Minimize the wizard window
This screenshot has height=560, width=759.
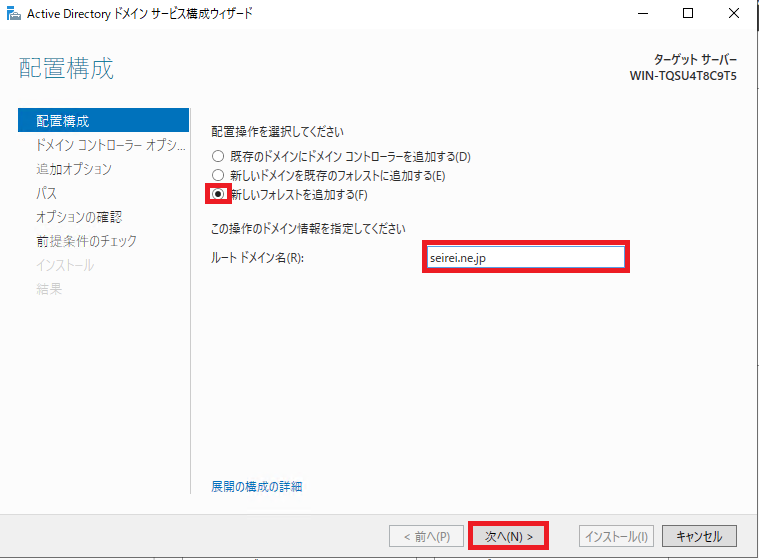pos(643,14)
